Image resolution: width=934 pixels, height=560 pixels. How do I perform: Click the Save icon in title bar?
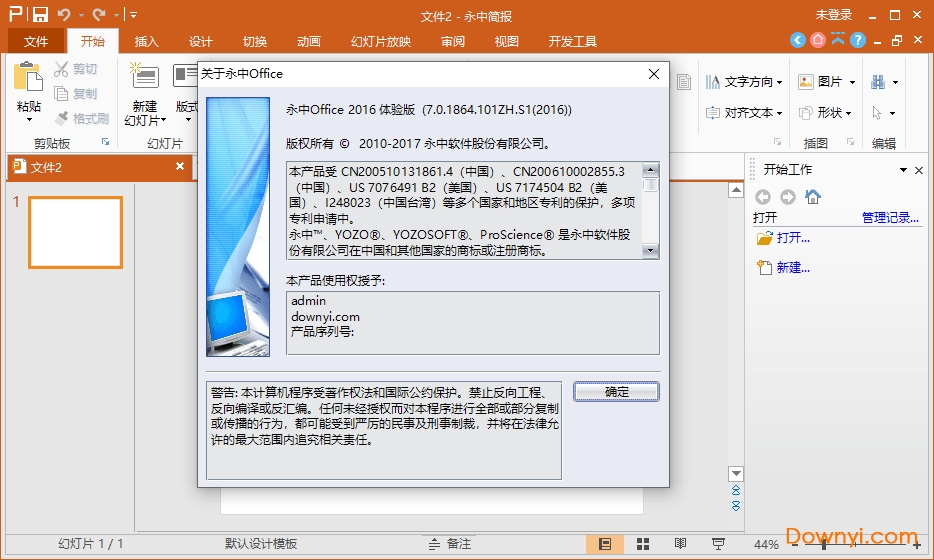pyautogui.click(x=40, y=15)
